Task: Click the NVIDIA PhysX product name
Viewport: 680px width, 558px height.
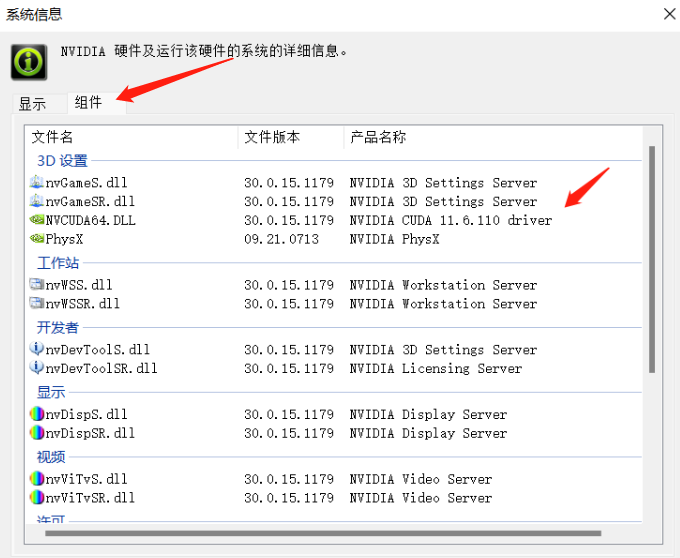Action: 395,239
